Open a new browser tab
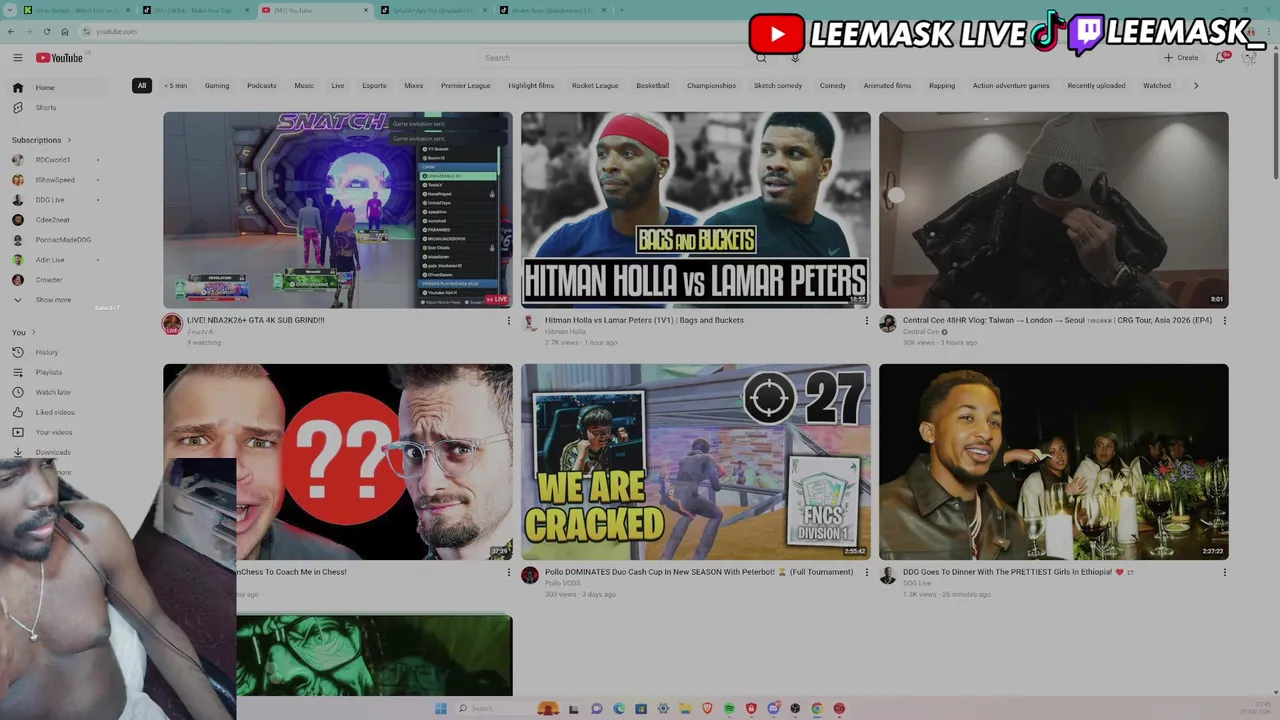 (x=620, y=10)
